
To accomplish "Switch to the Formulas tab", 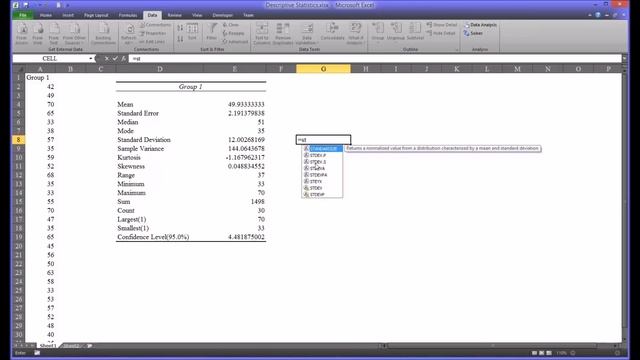I will (x=128, y=15).
